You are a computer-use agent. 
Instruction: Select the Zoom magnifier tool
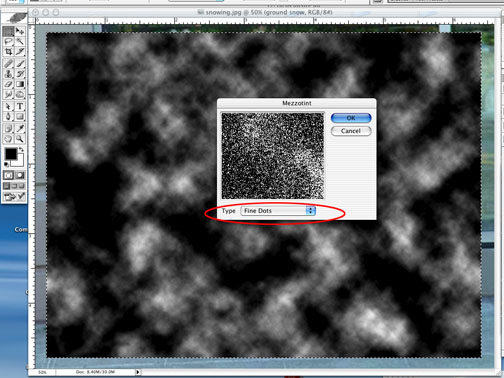pos(20,138)
